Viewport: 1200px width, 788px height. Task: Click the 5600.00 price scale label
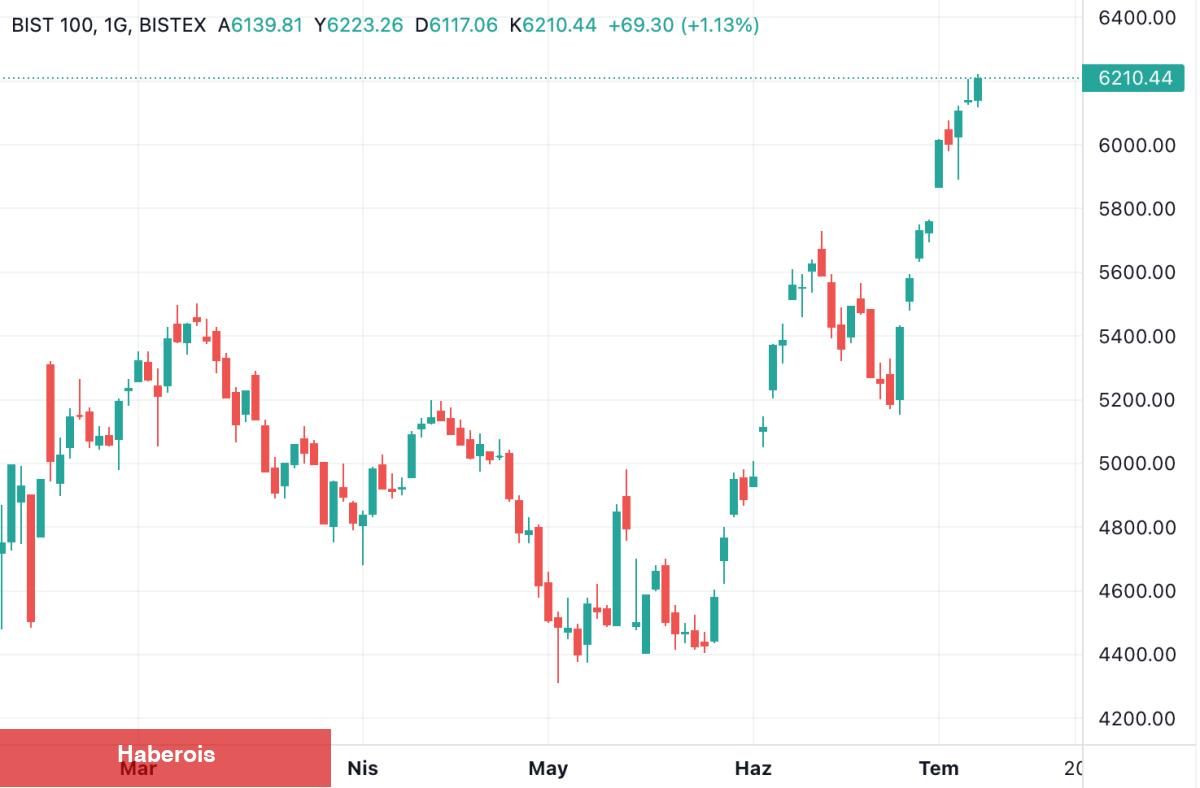point(1136,272)
